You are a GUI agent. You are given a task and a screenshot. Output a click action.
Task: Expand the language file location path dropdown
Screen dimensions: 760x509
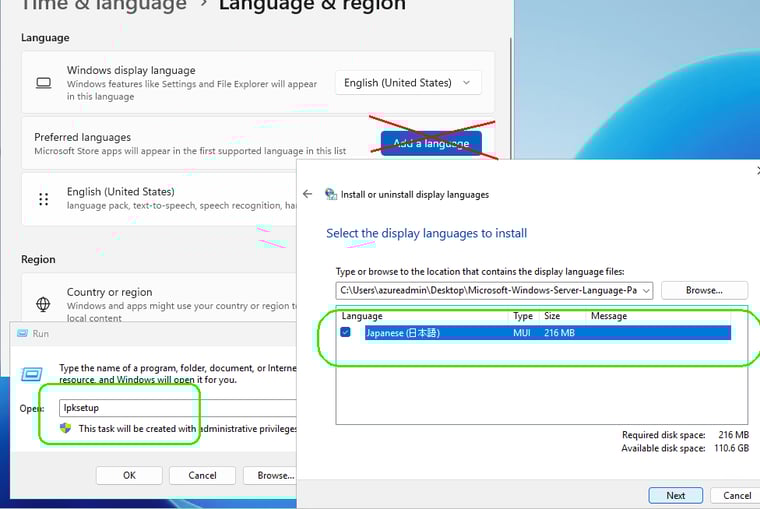click(646, 290)
